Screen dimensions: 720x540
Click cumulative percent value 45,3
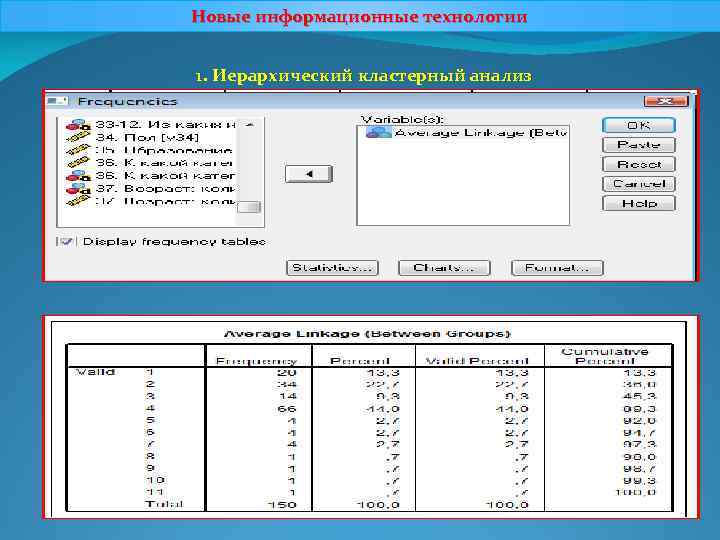(x=640, y=396)
